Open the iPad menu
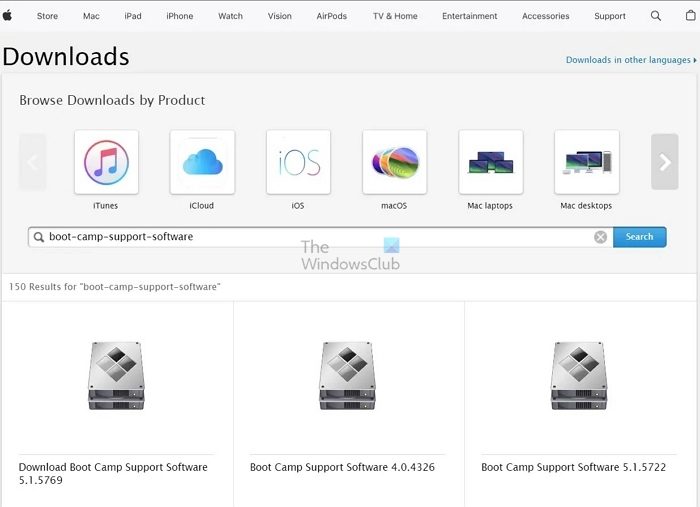 click(133, 16)
